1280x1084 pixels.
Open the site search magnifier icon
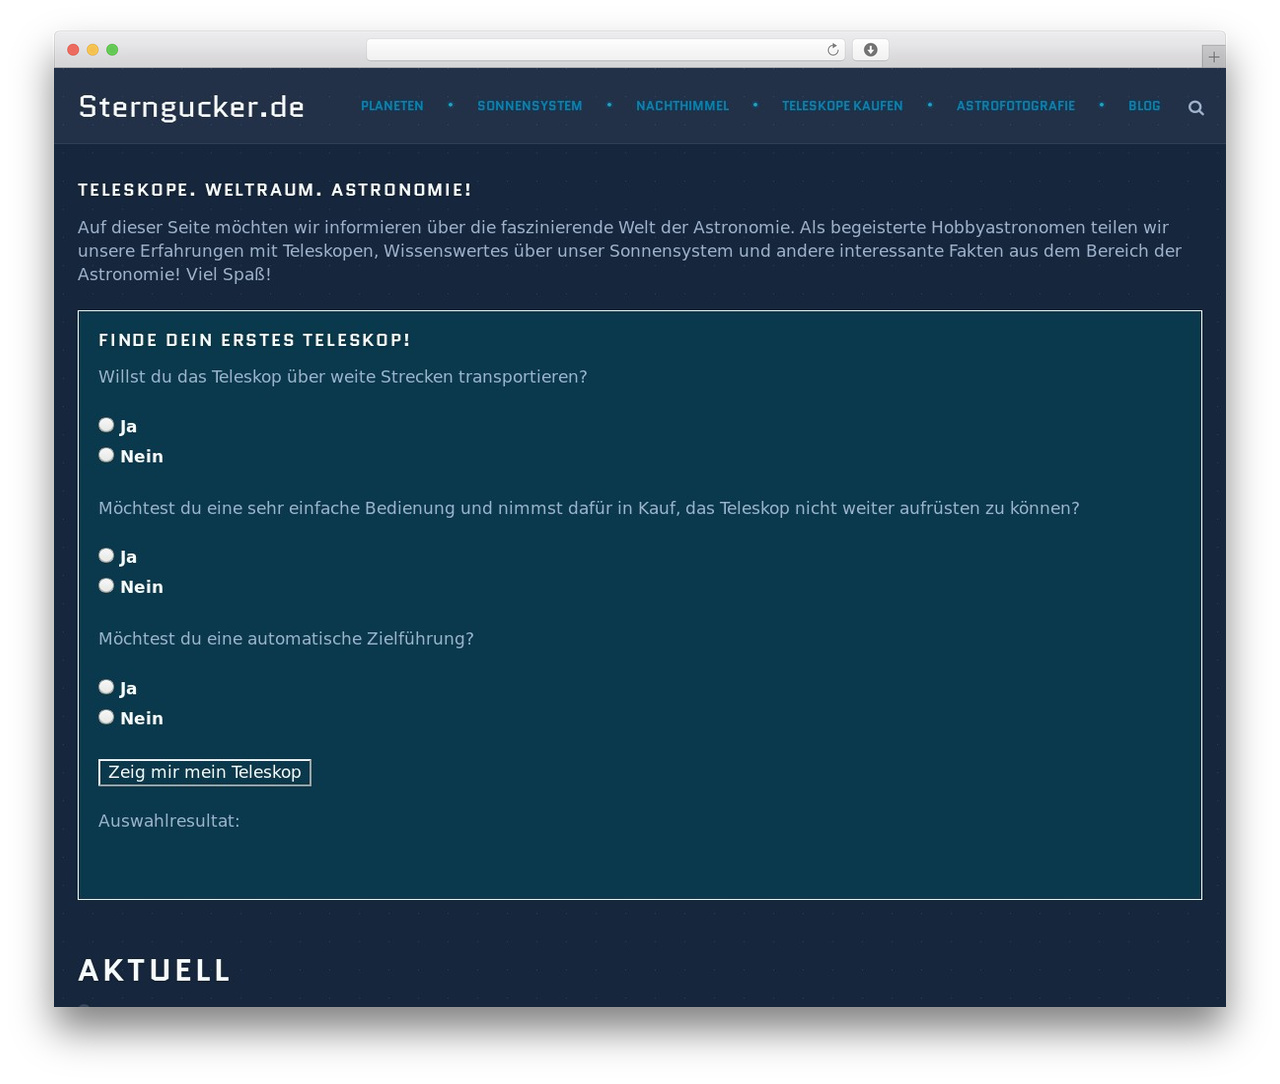tap(1196, 108)
